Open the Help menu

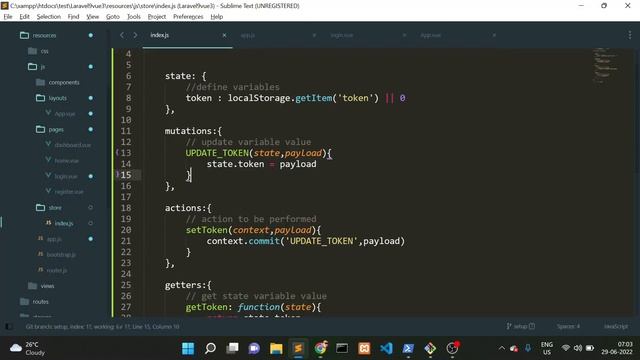point(217,17)
